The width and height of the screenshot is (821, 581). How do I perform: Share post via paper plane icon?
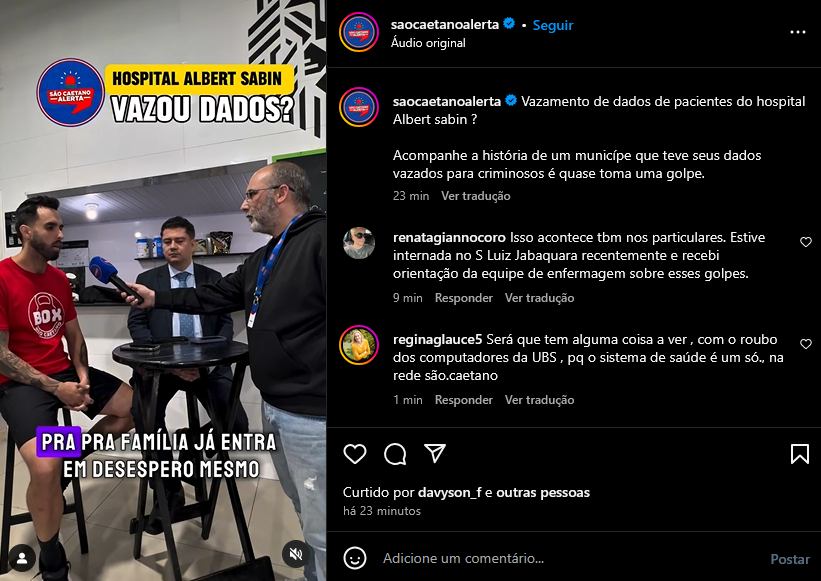pos(435,453)
